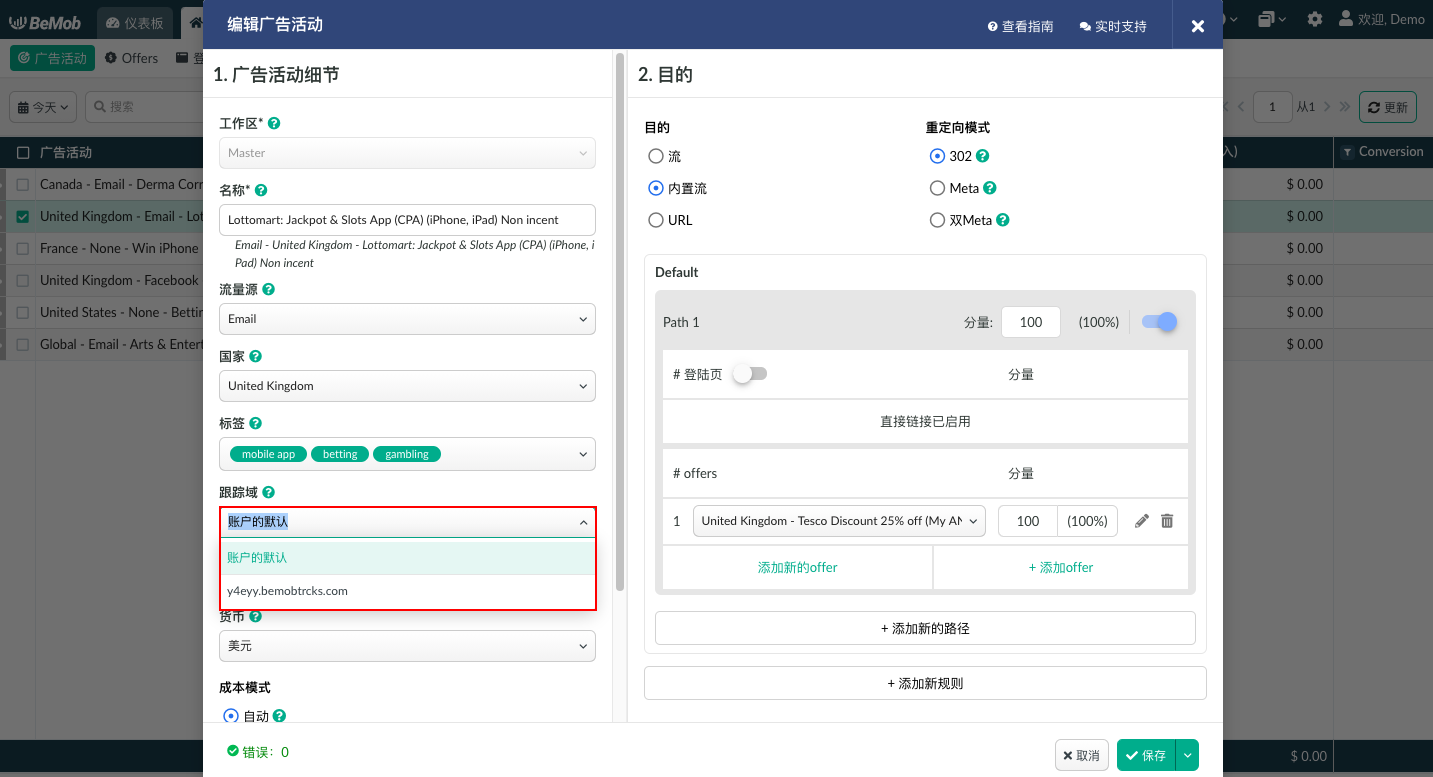Open help icon next to 双Meta redirect
This screenshot has width=1433, height=777.
1003,220
